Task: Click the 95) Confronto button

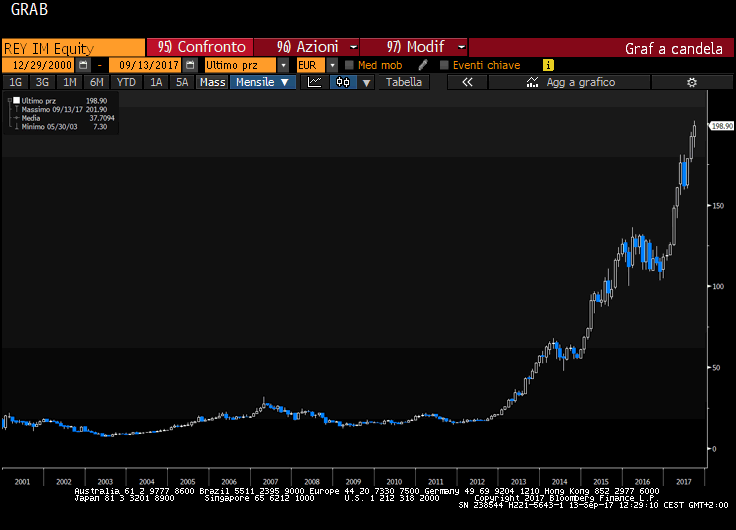Action: click(x=200, y=47)
